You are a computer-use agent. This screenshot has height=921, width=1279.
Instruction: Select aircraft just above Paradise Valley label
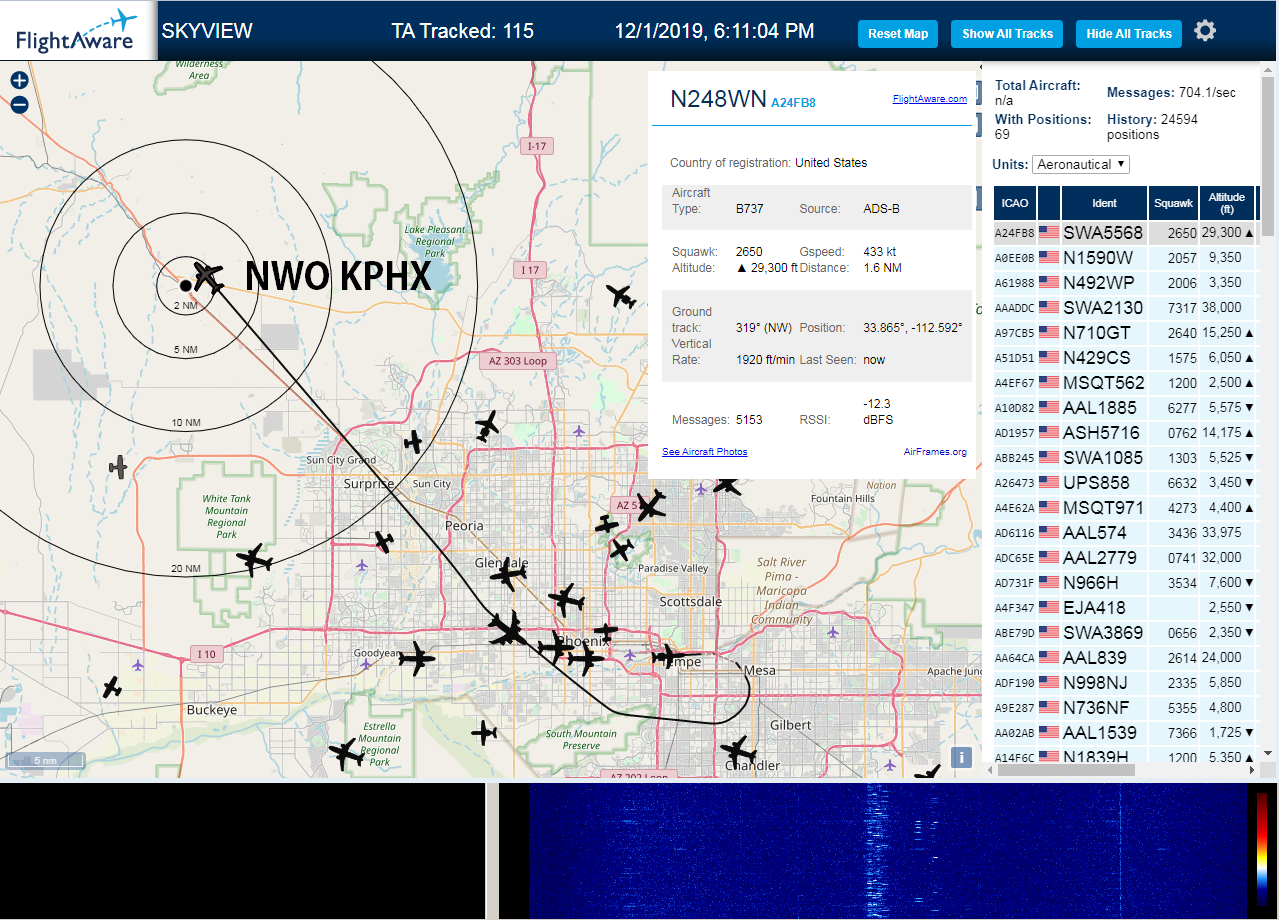[x=621, y=549]
